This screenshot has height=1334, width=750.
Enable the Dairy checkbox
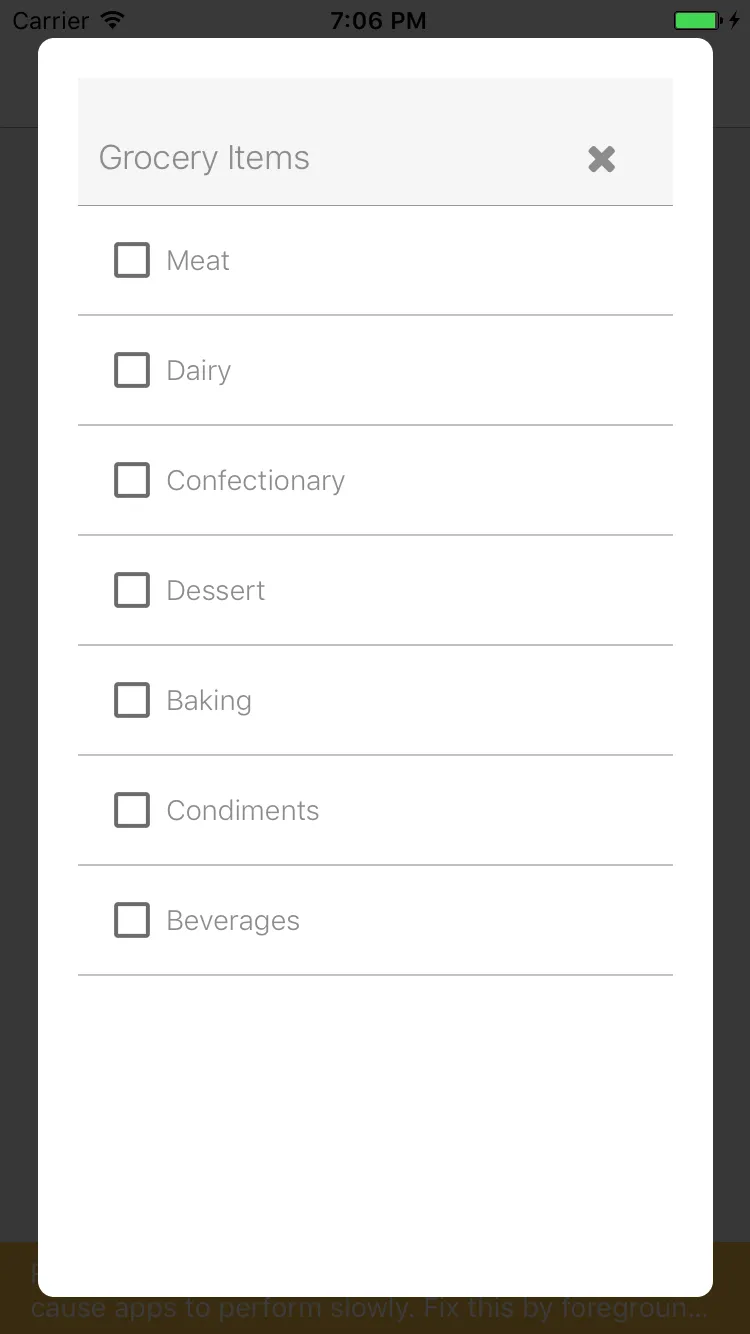pyautogui.click(x=132, y=370)
